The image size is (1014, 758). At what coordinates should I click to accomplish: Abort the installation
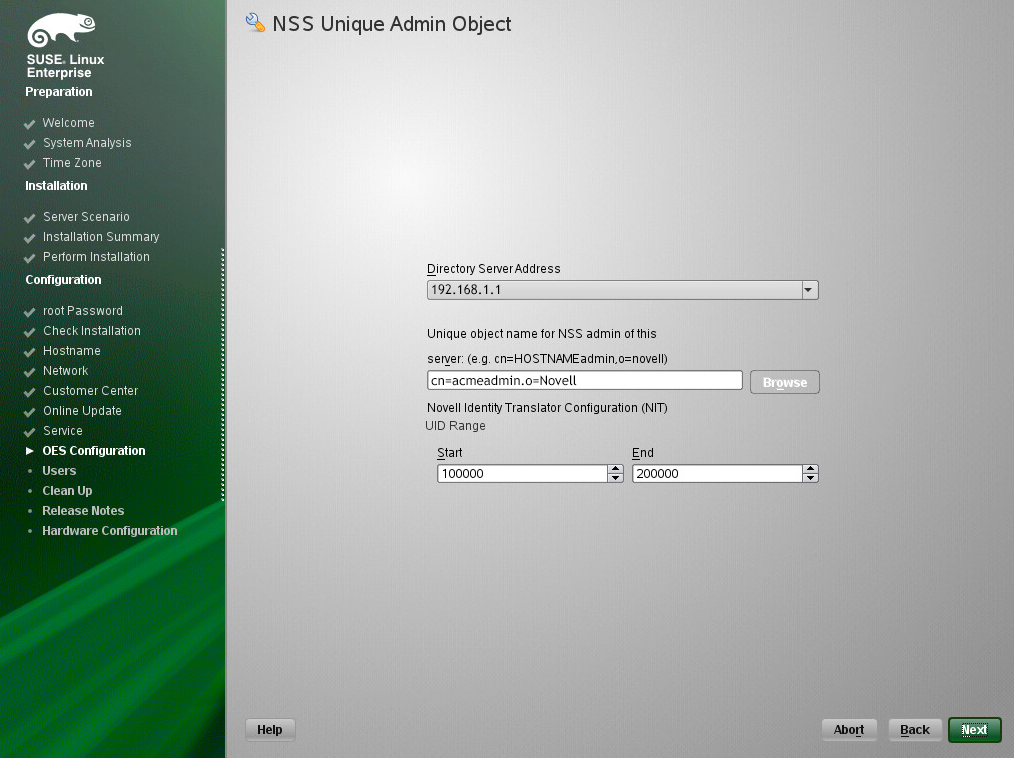click(849, 730)
